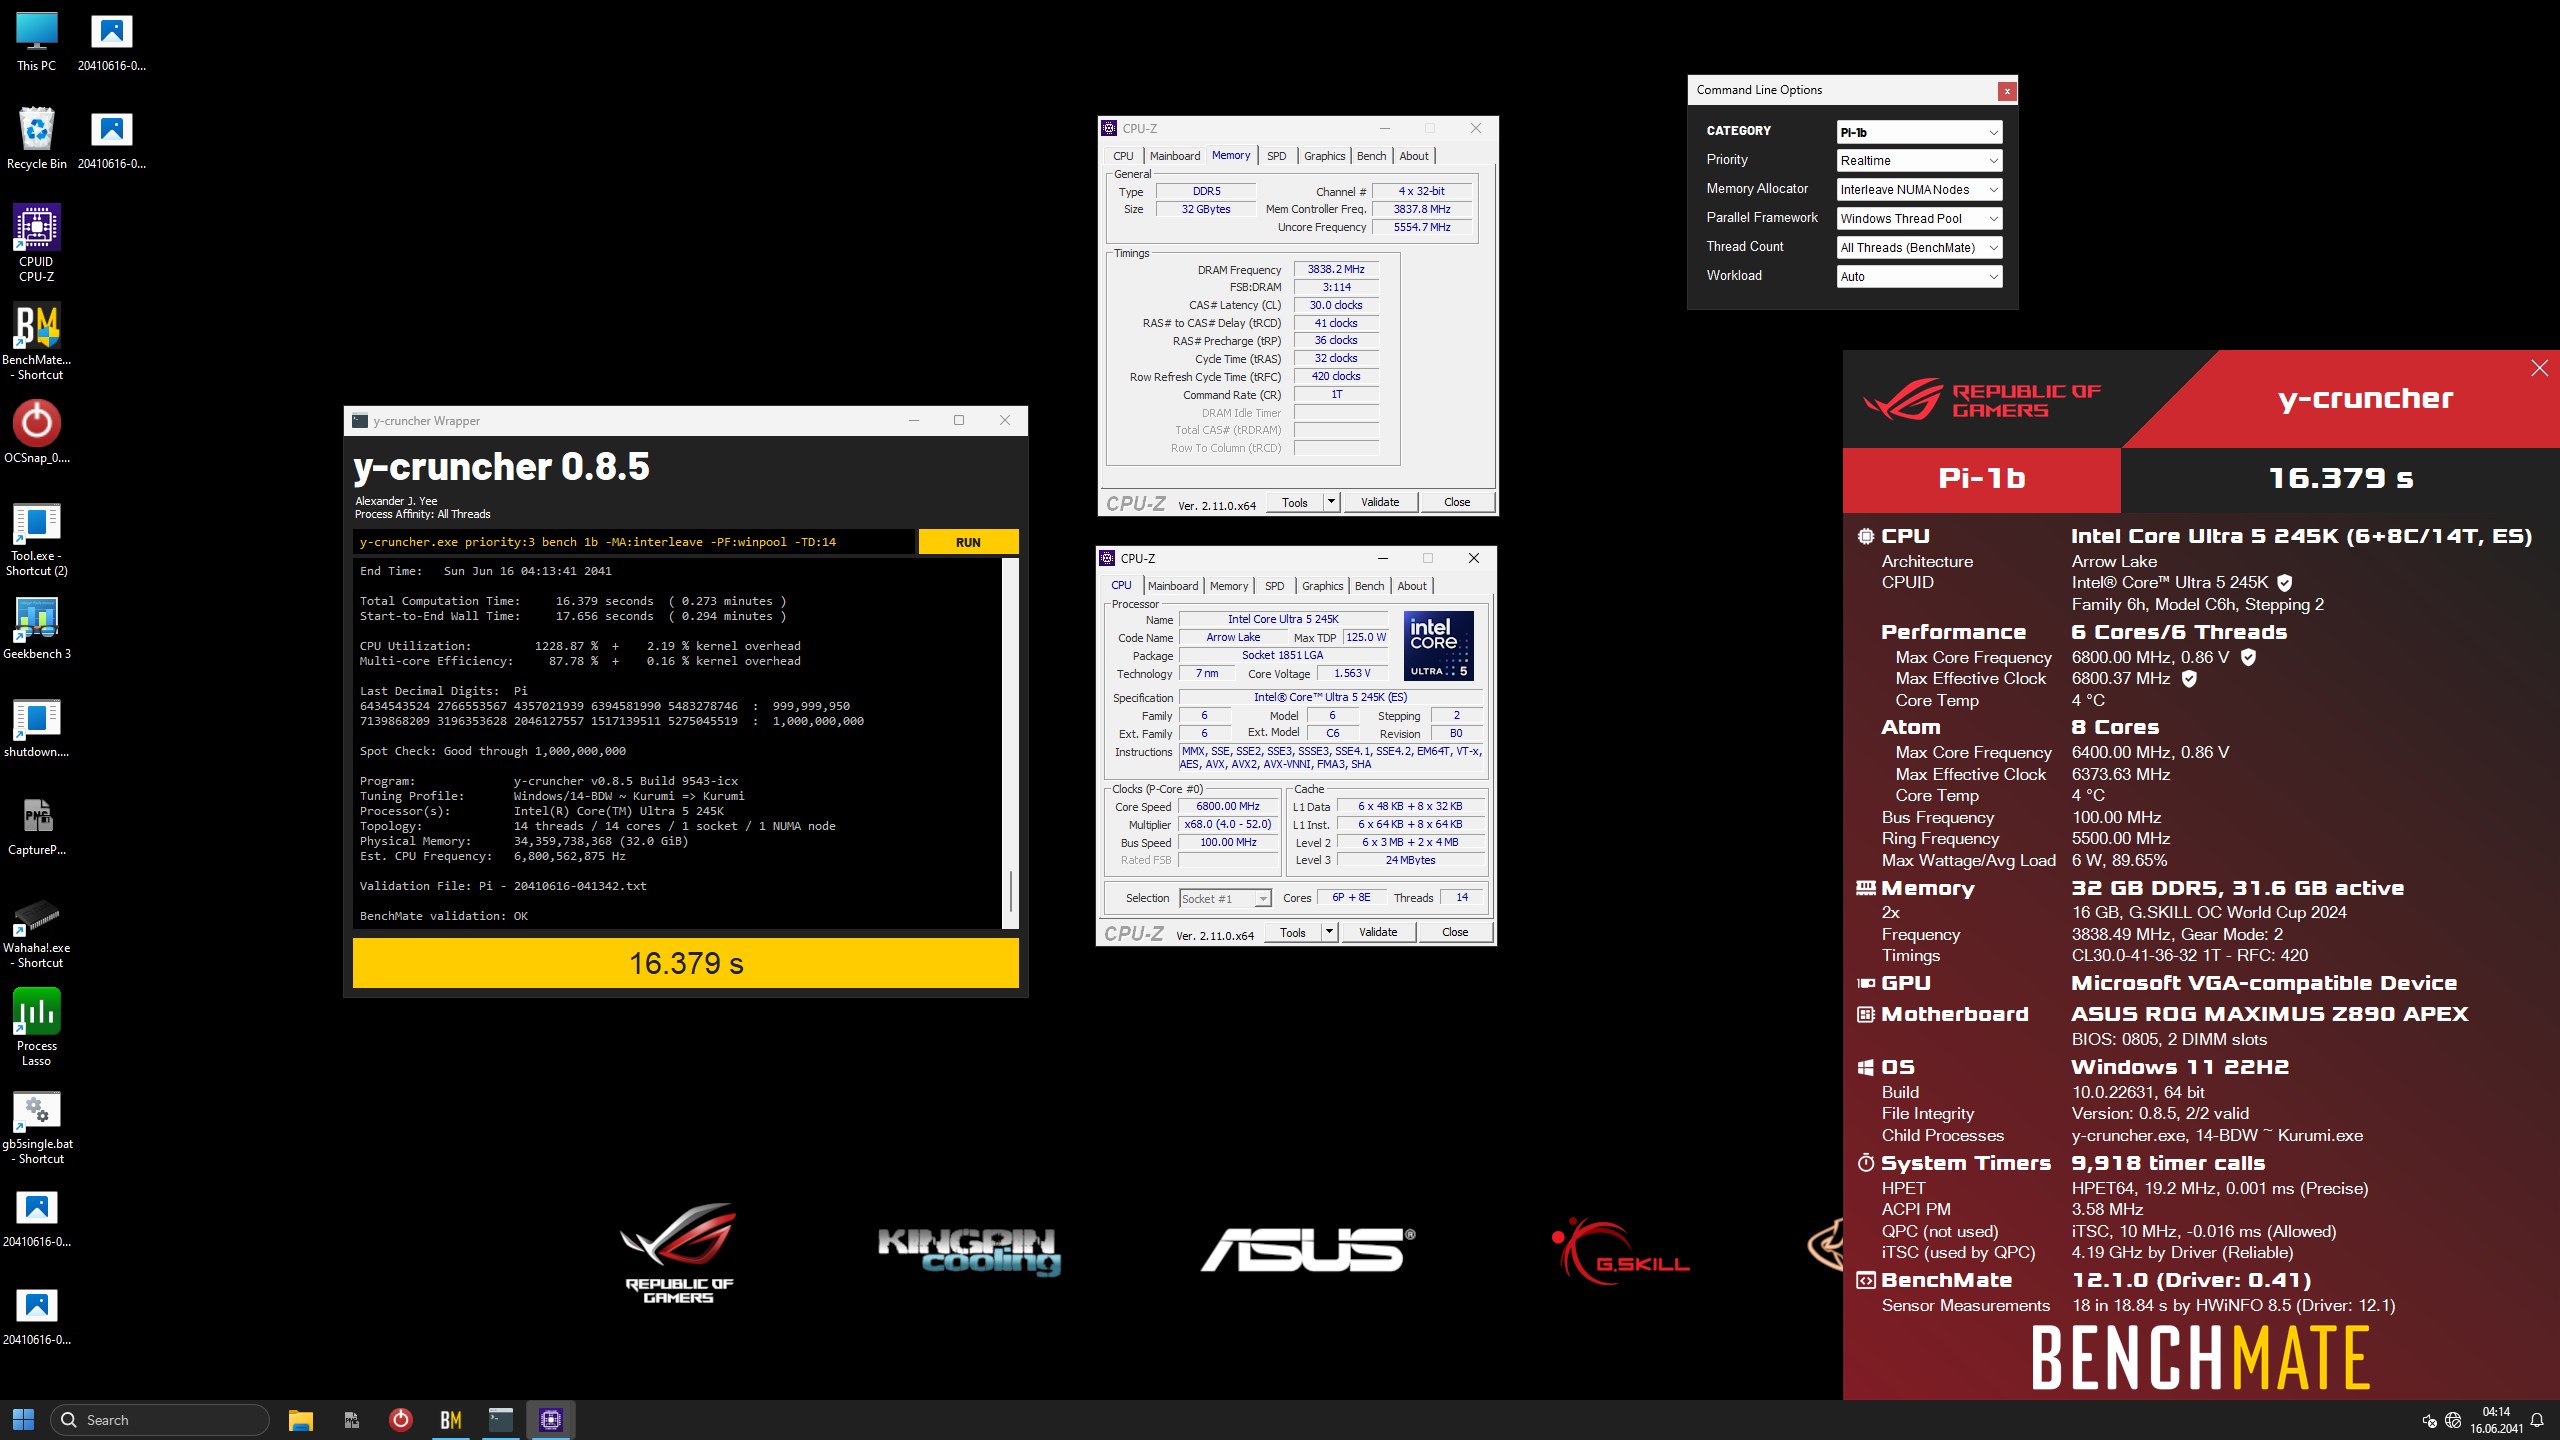Click Close button in lower CPU-Z
This screenshot has width=2560, height=1440.
pyautogui.click(x=1455, y=932)
